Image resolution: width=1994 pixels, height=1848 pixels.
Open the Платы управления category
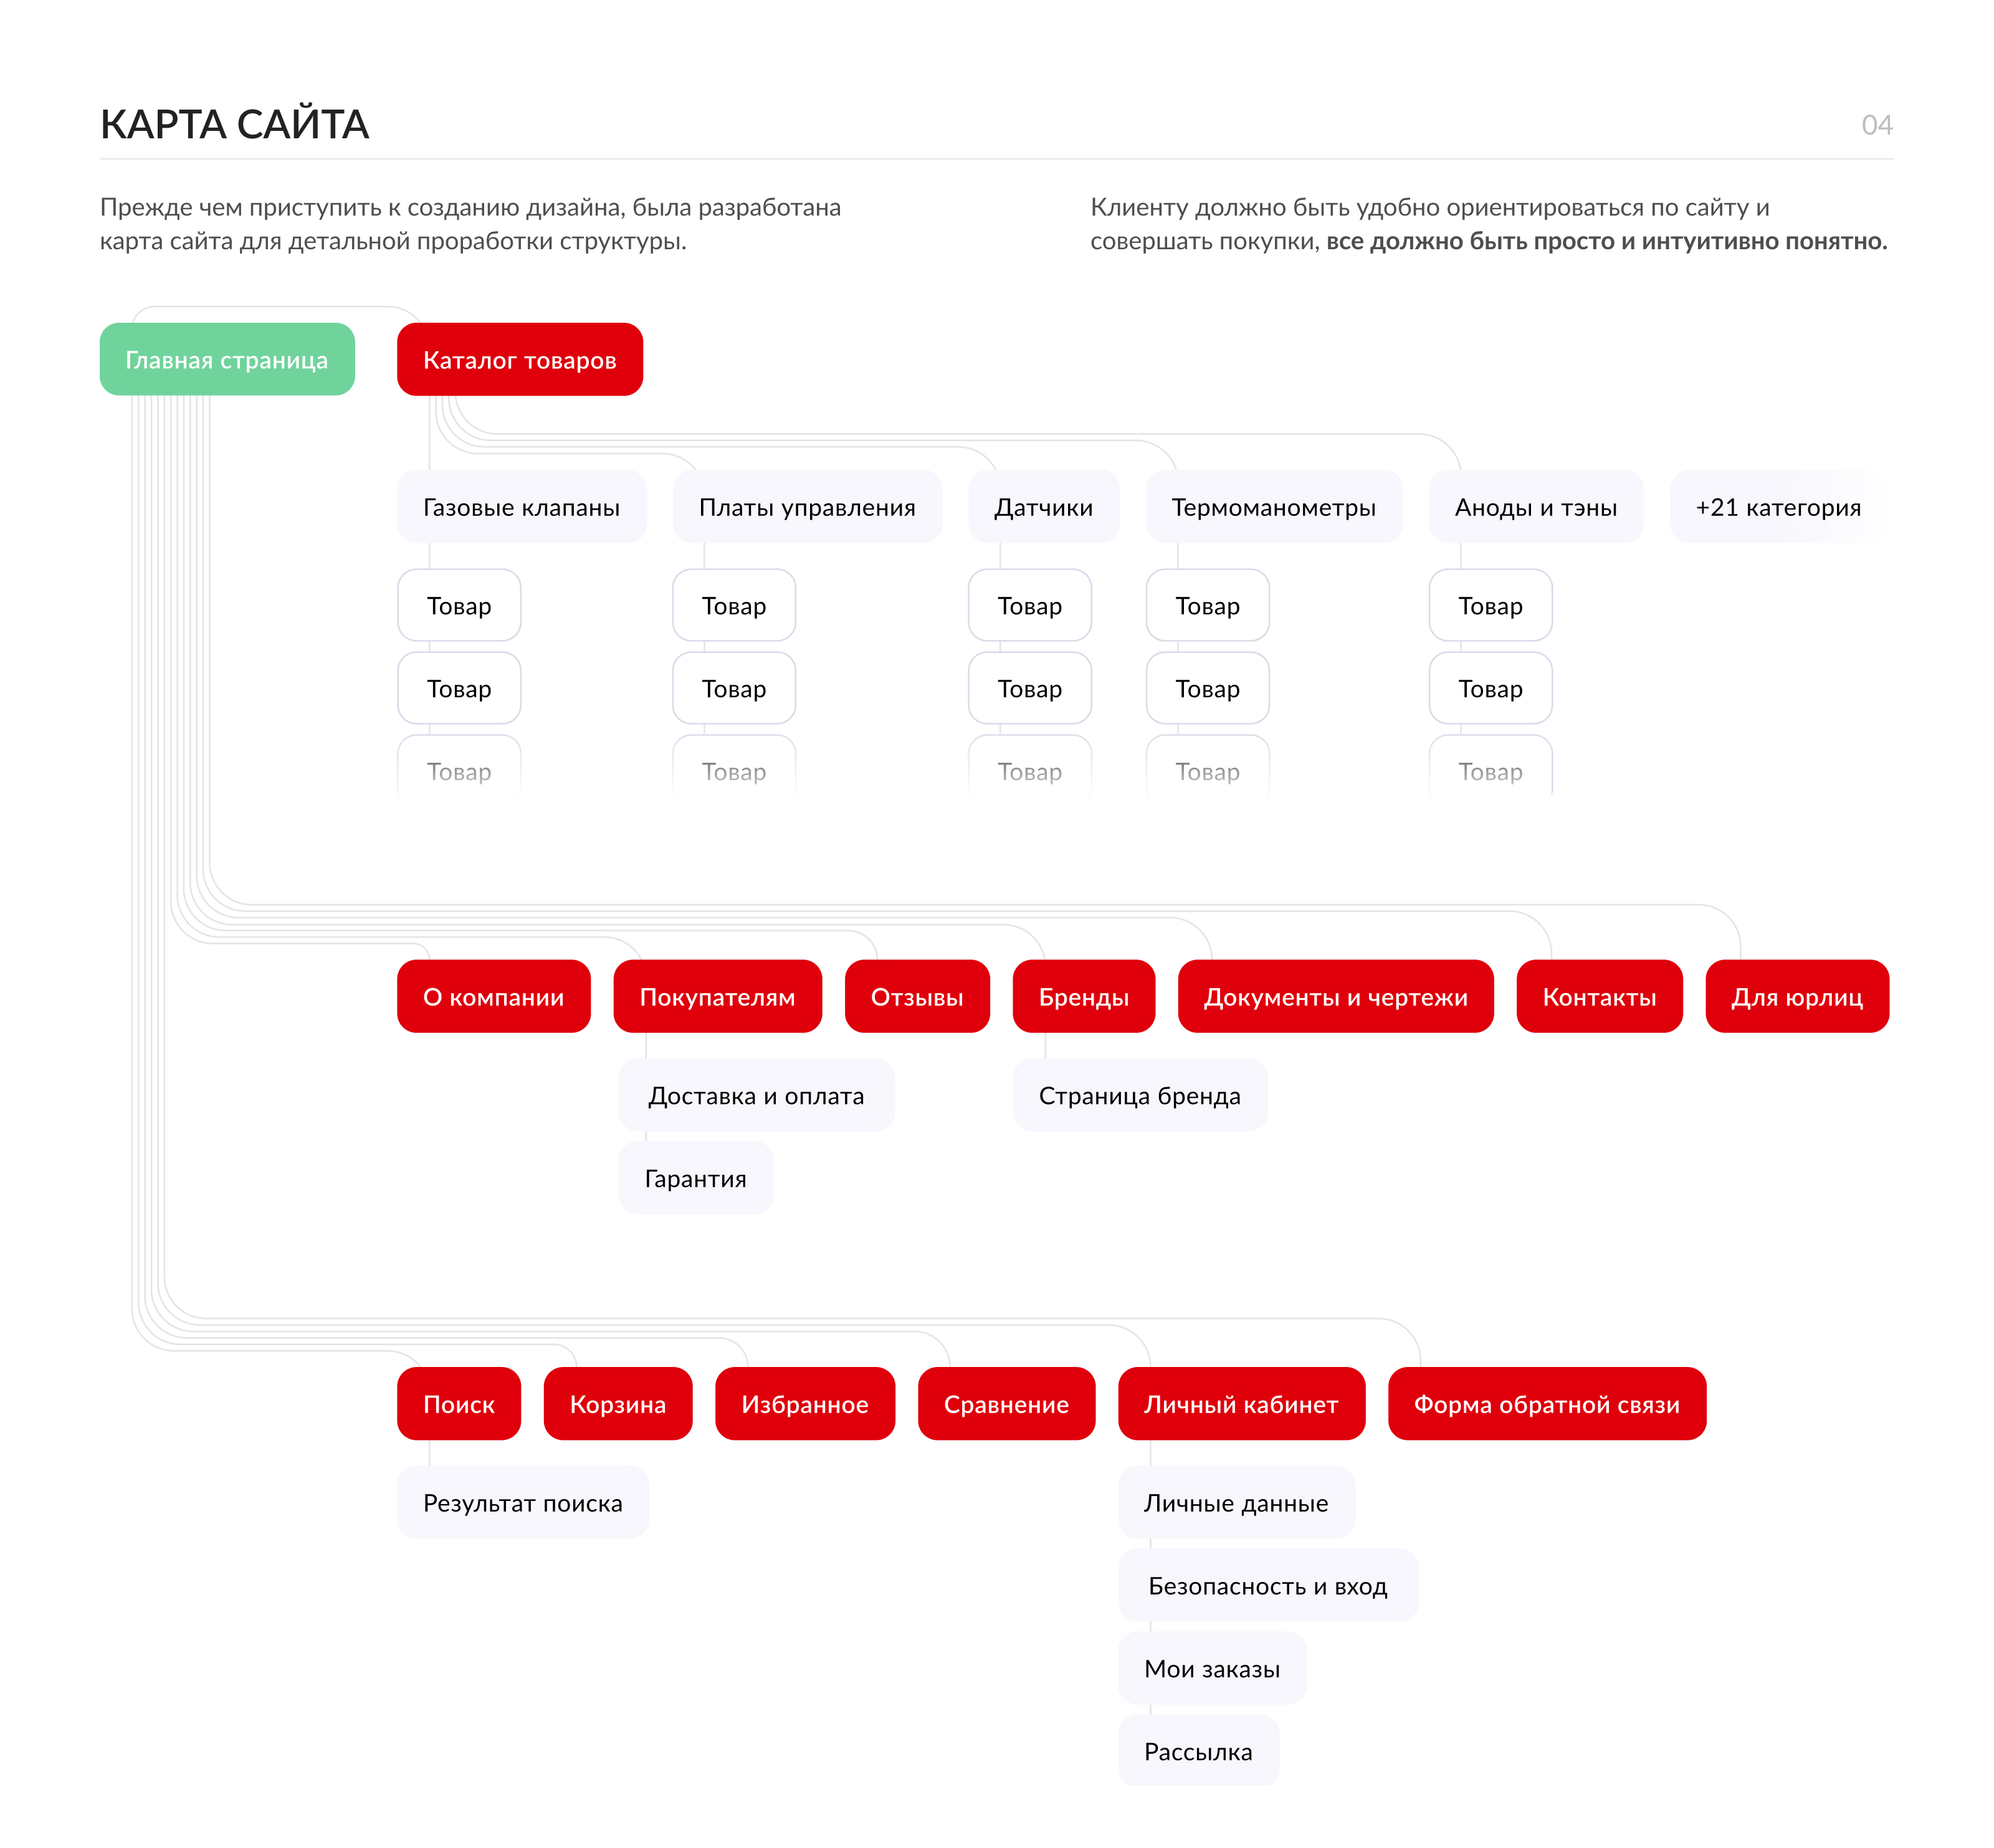click(807, 506)
